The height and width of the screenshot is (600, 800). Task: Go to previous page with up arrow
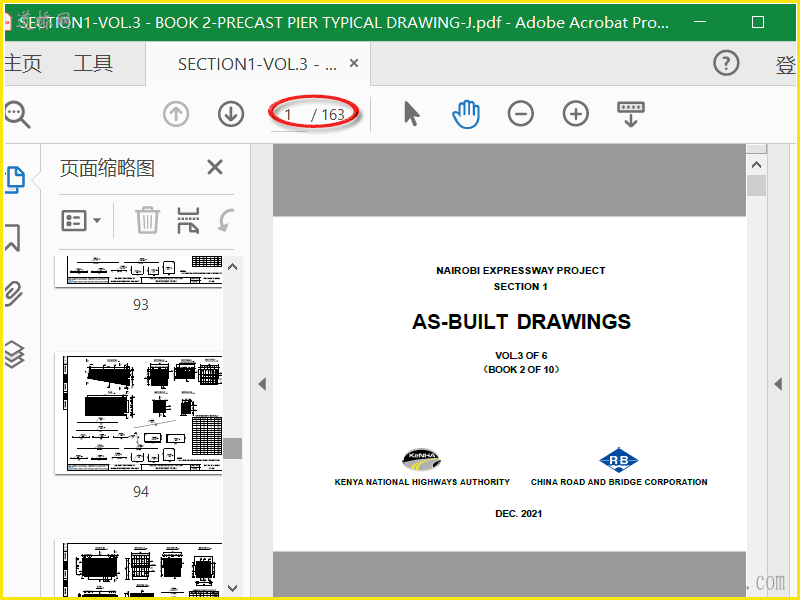(x=176, y=114)
